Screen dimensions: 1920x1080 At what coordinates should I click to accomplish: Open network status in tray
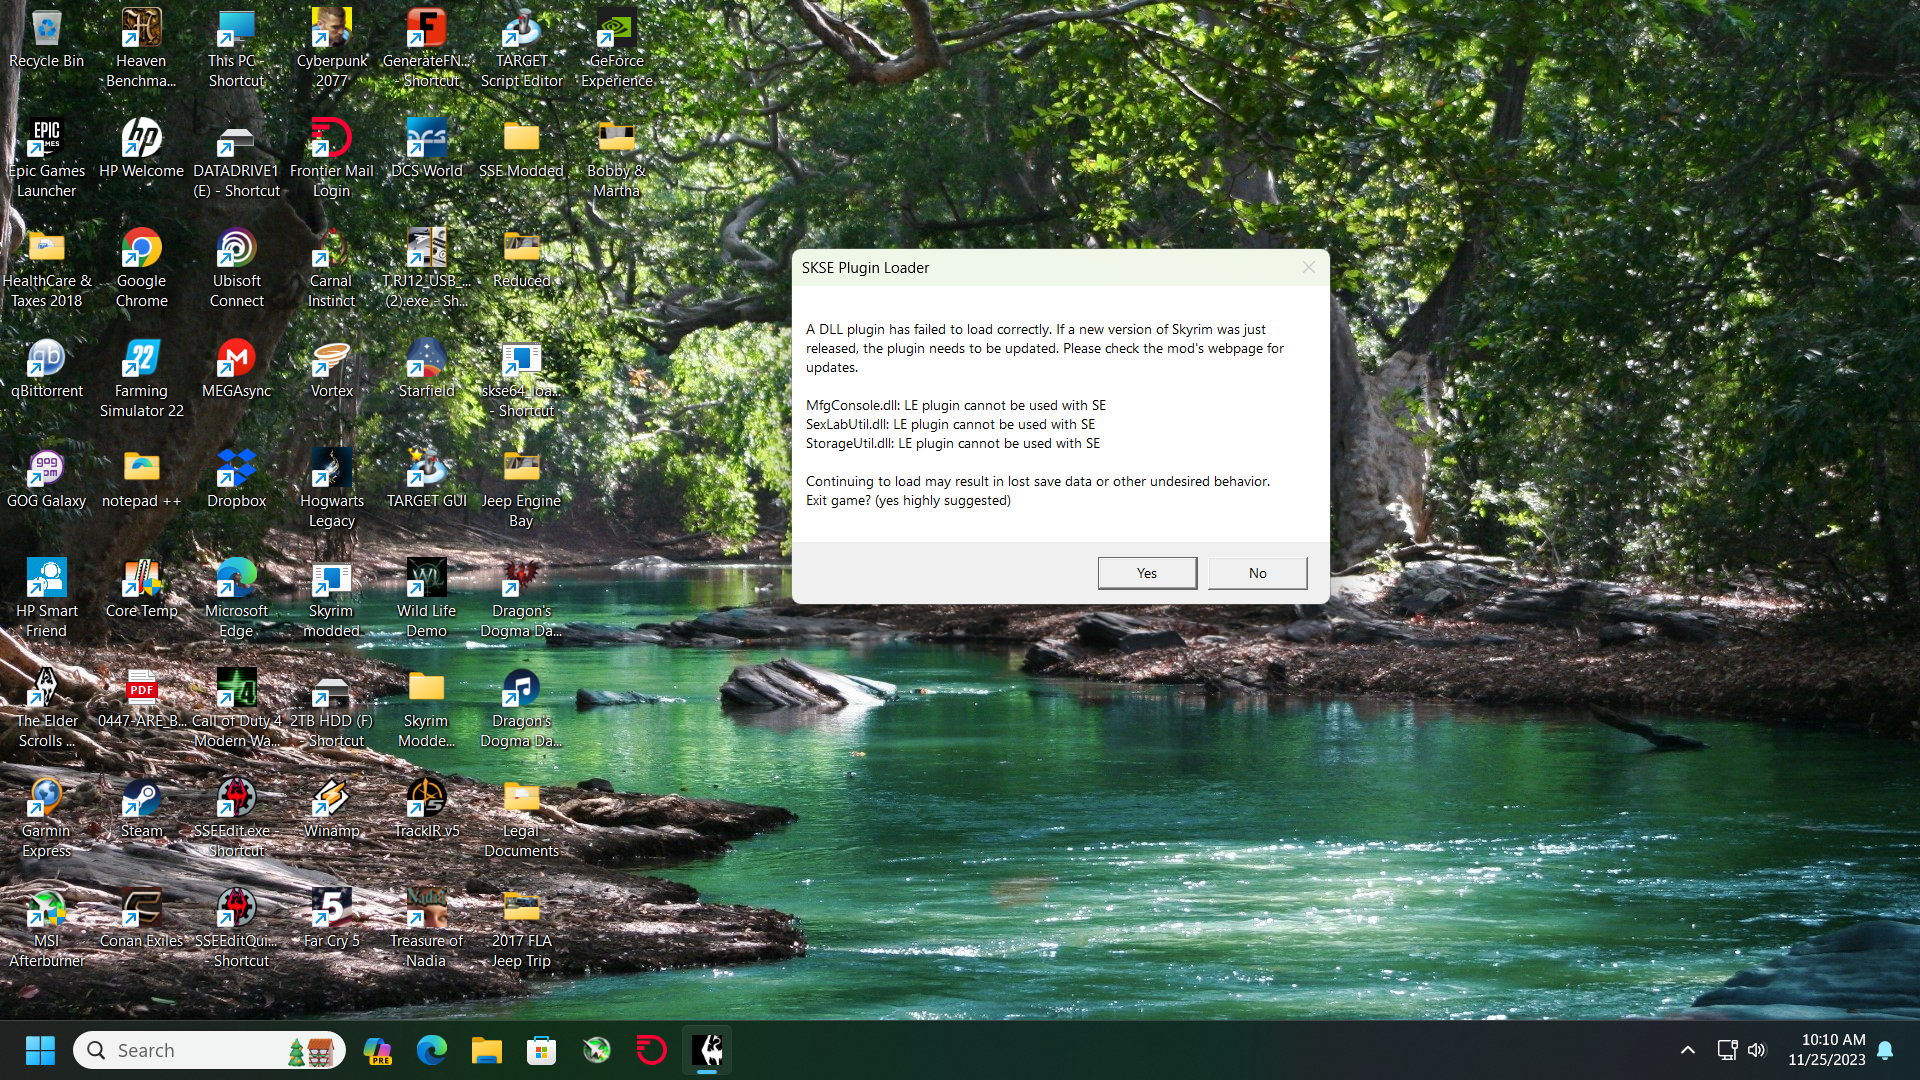pos(1727,1050)
